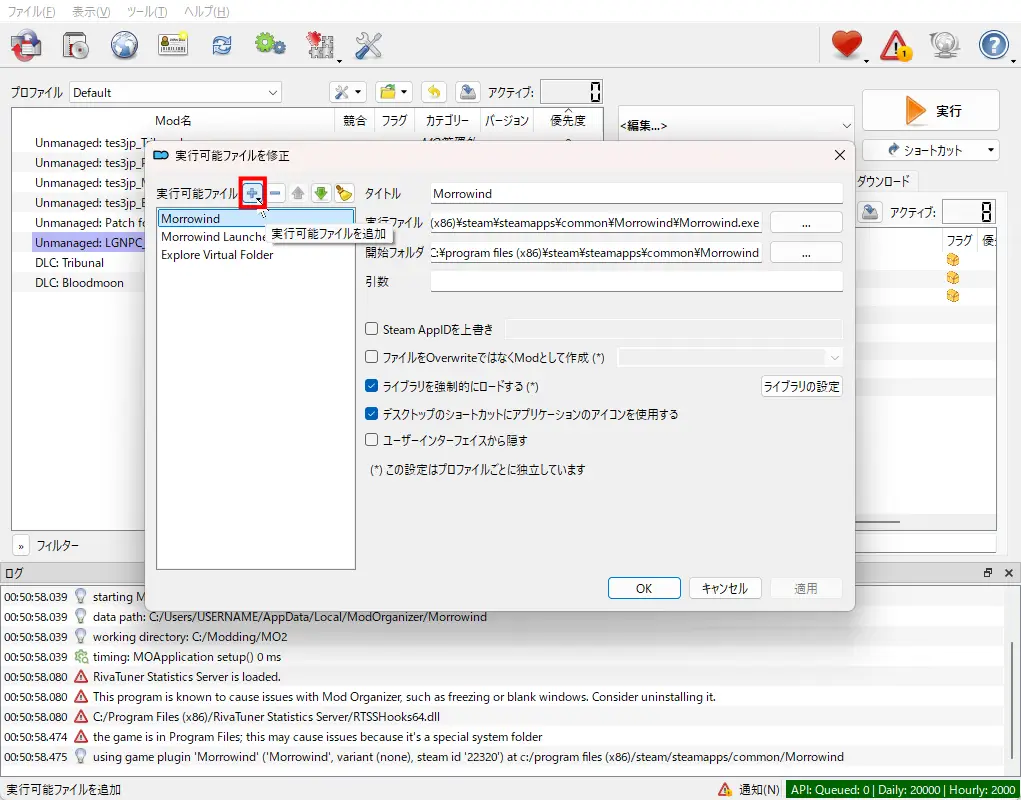
Task: Browse for 開始フォルダ with ... button
Action: tap(806, 253)
